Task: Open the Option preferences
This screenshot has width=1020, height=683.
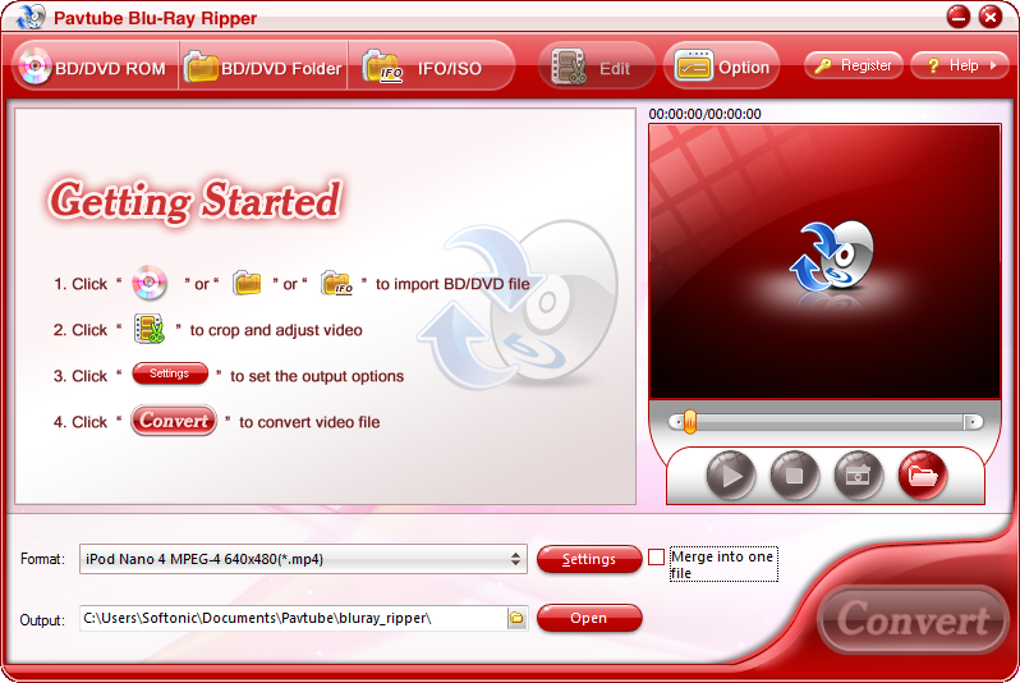Action: pyautogui.click(x=721, y=66)
